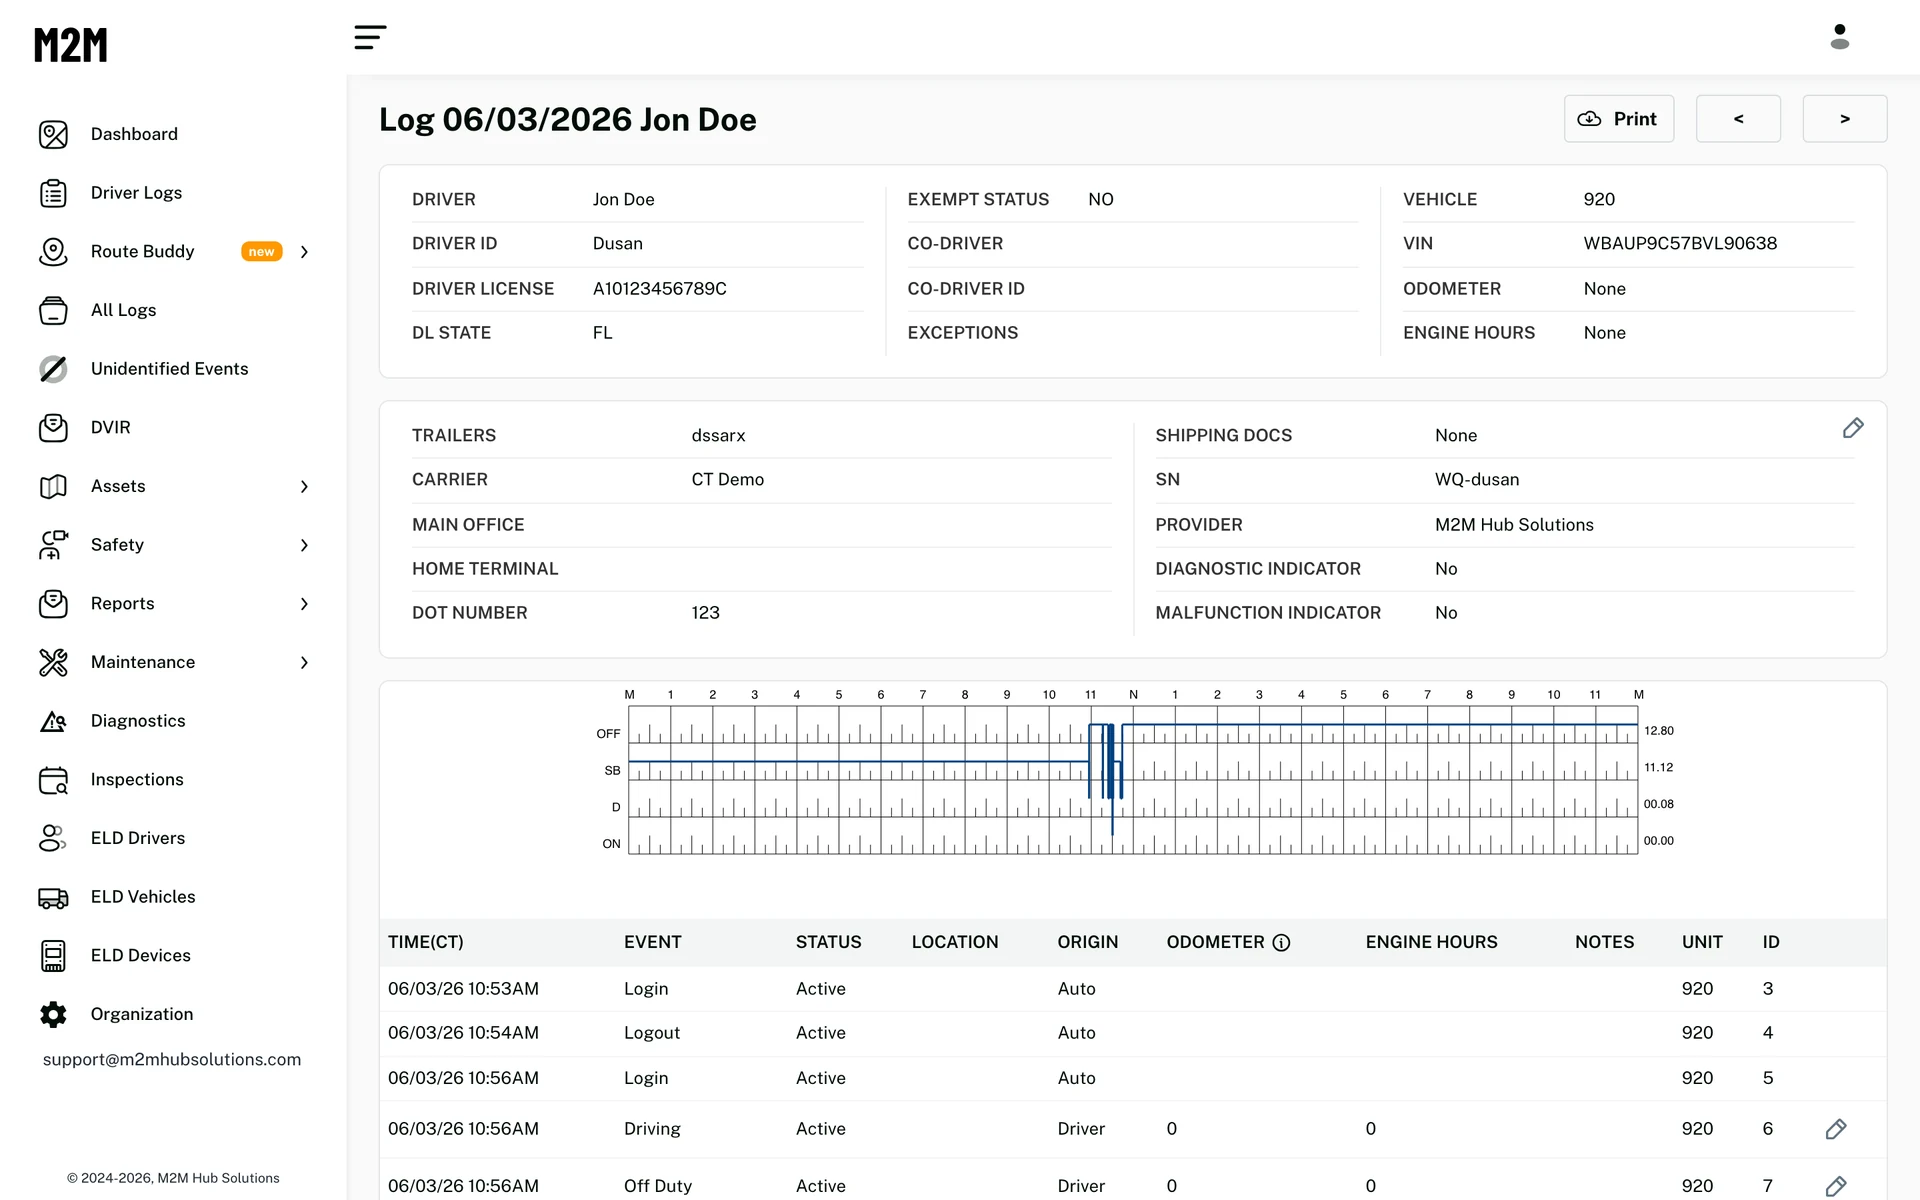Click the odometer info icon
Viewport: 1920px width, 1200px height.
[1281, 943]
